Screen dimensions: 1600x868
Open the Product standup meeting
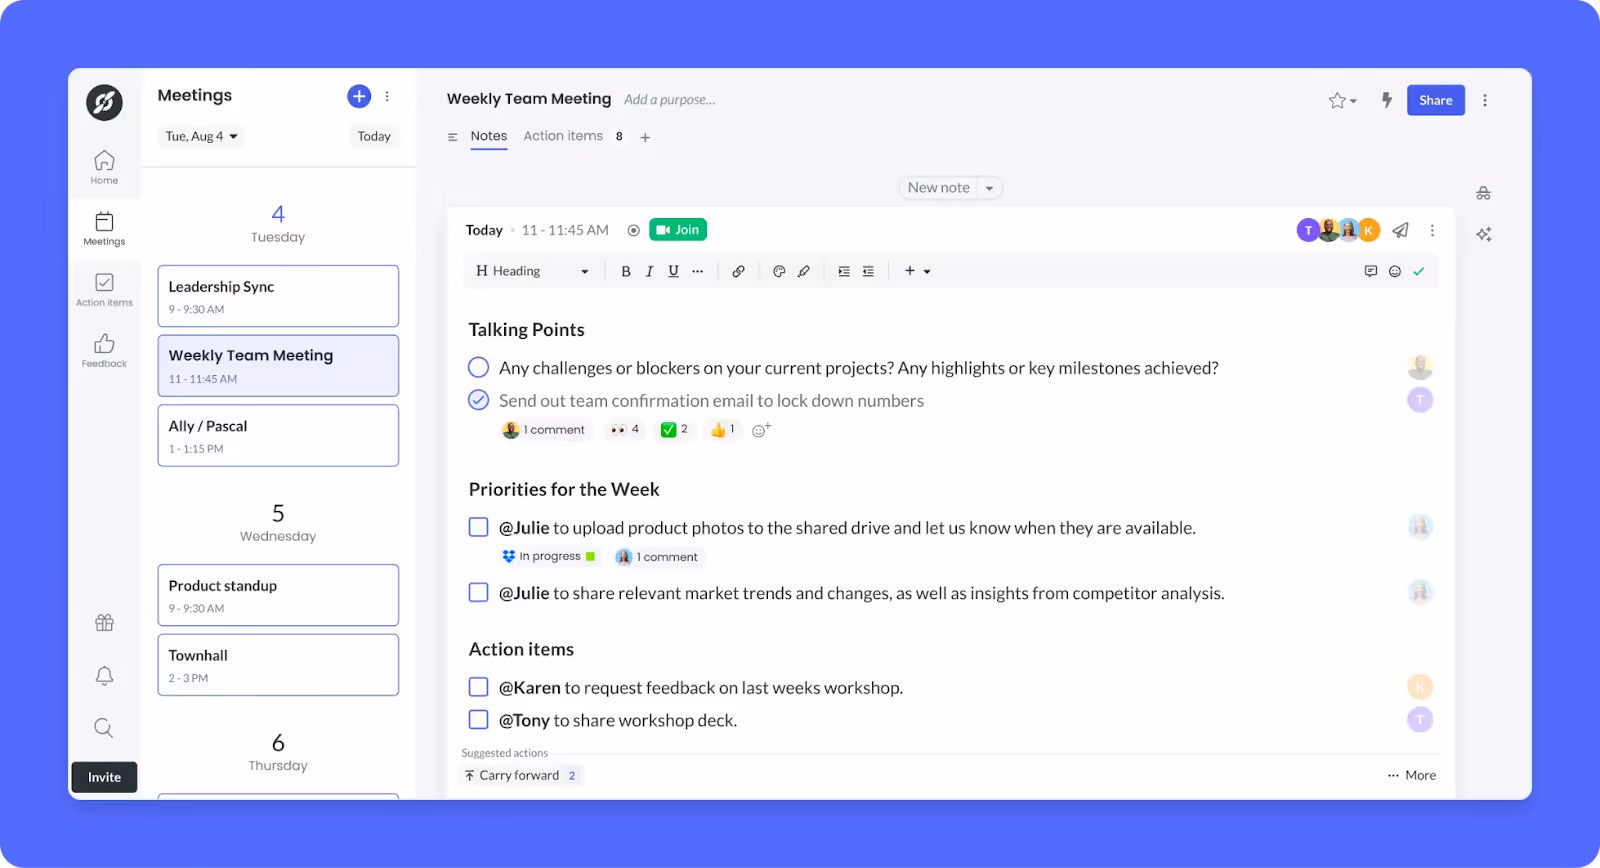[x=278, y=595]
